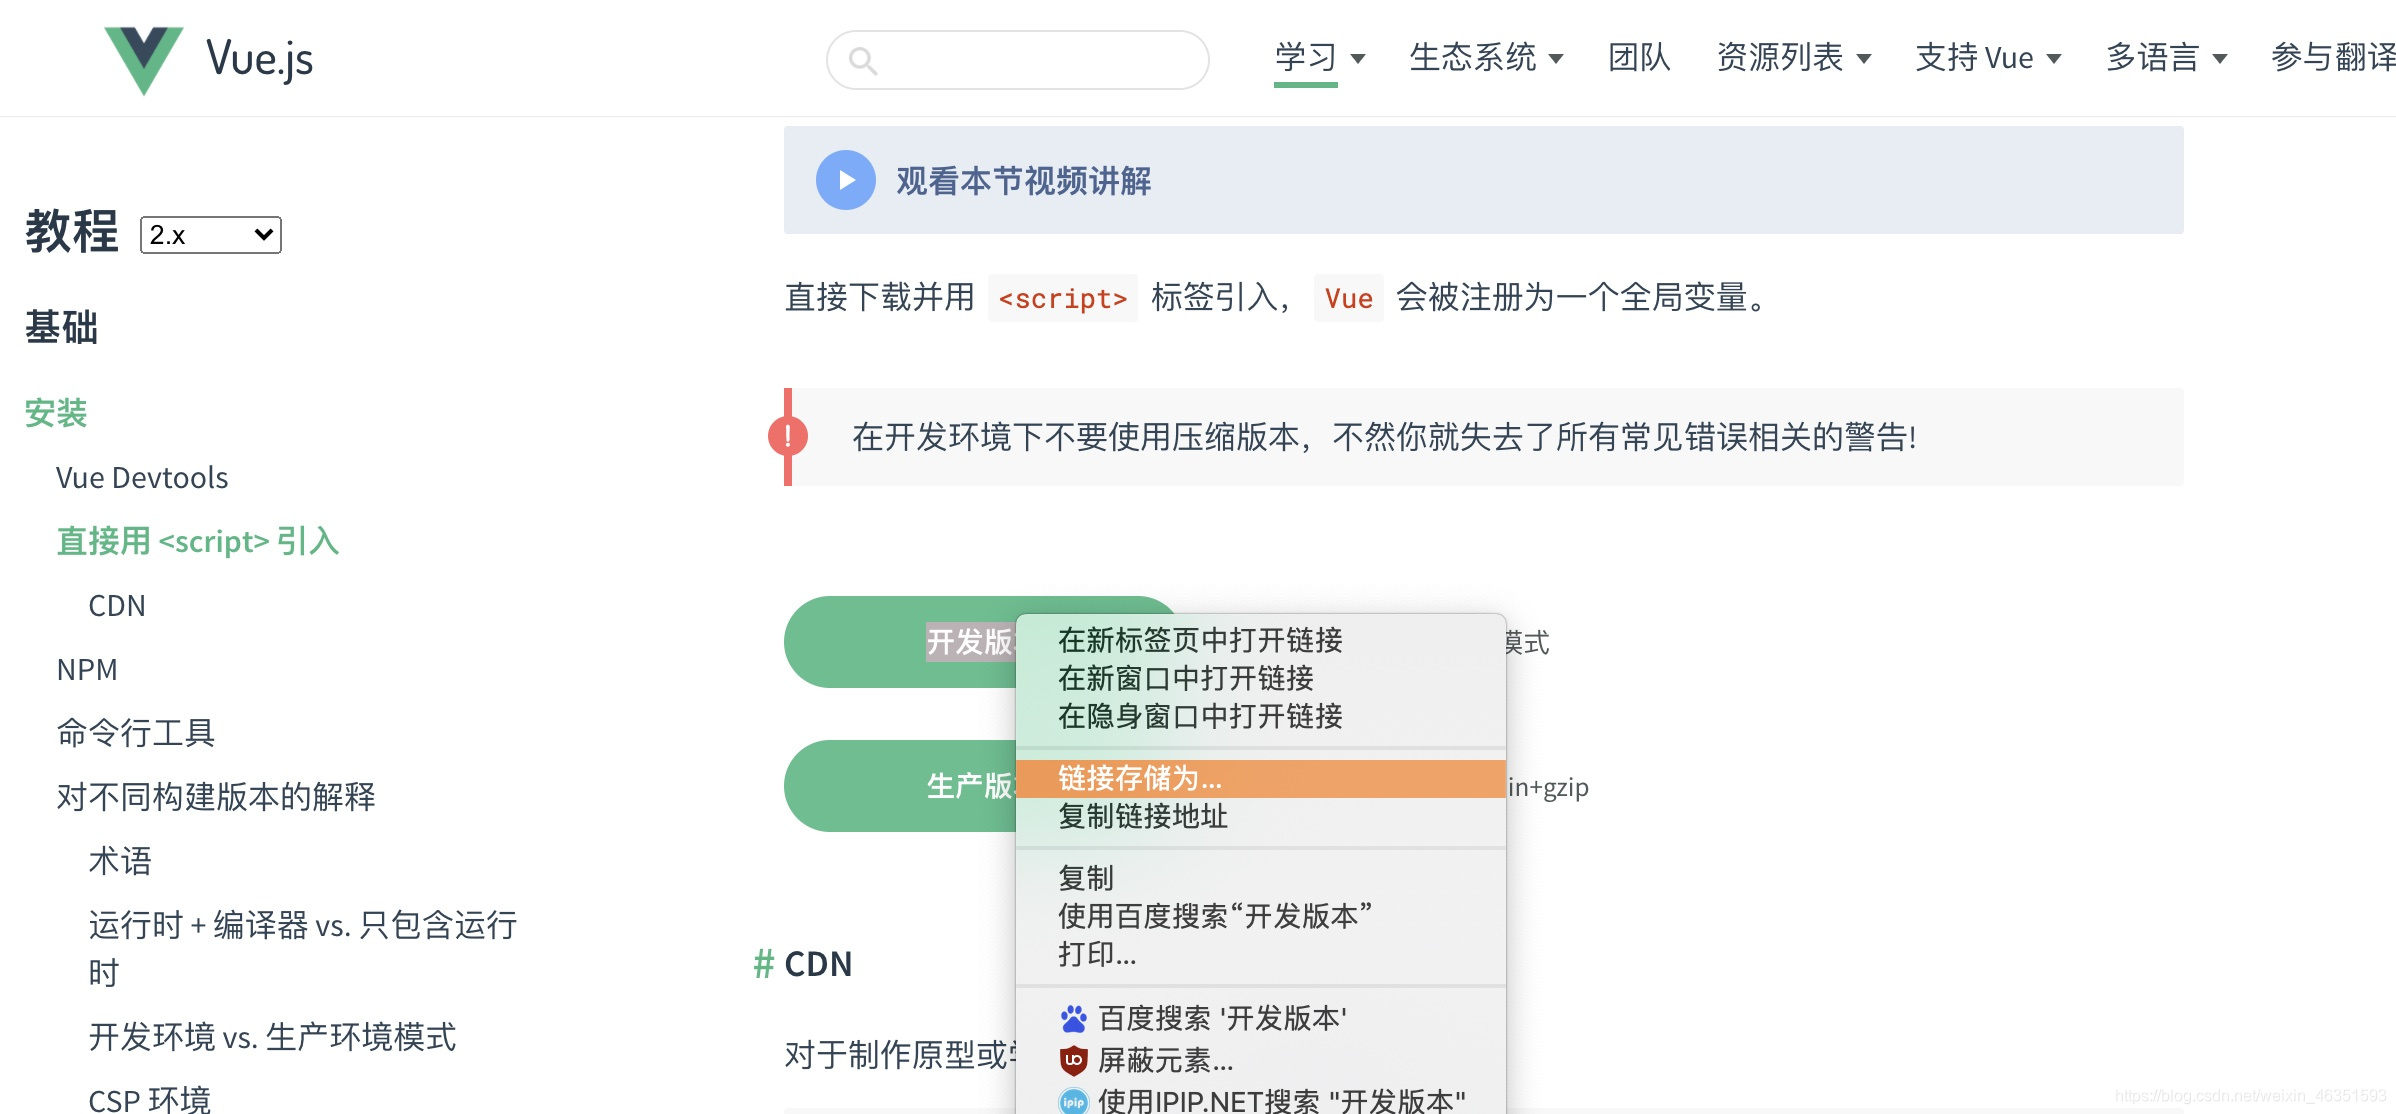Viewport: 2396px width, 1114px height.
Task: Choose 打印... in context menu
Action: click(x=1261, y=954)
